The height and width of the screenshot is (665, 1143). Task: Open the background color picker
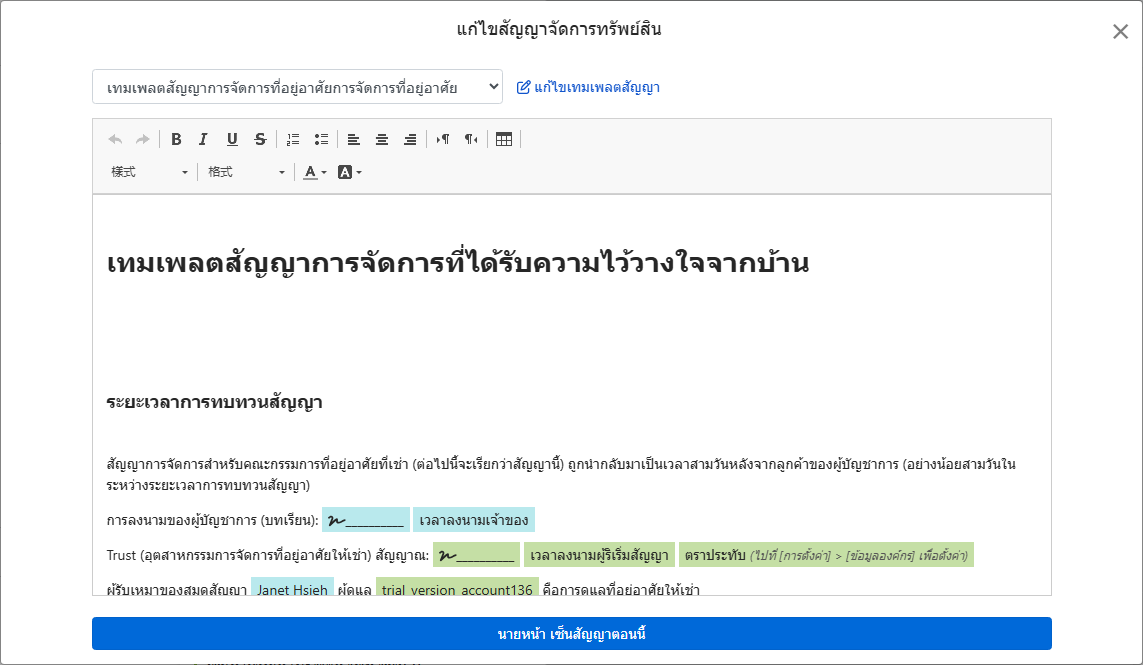tap(350, 172)
